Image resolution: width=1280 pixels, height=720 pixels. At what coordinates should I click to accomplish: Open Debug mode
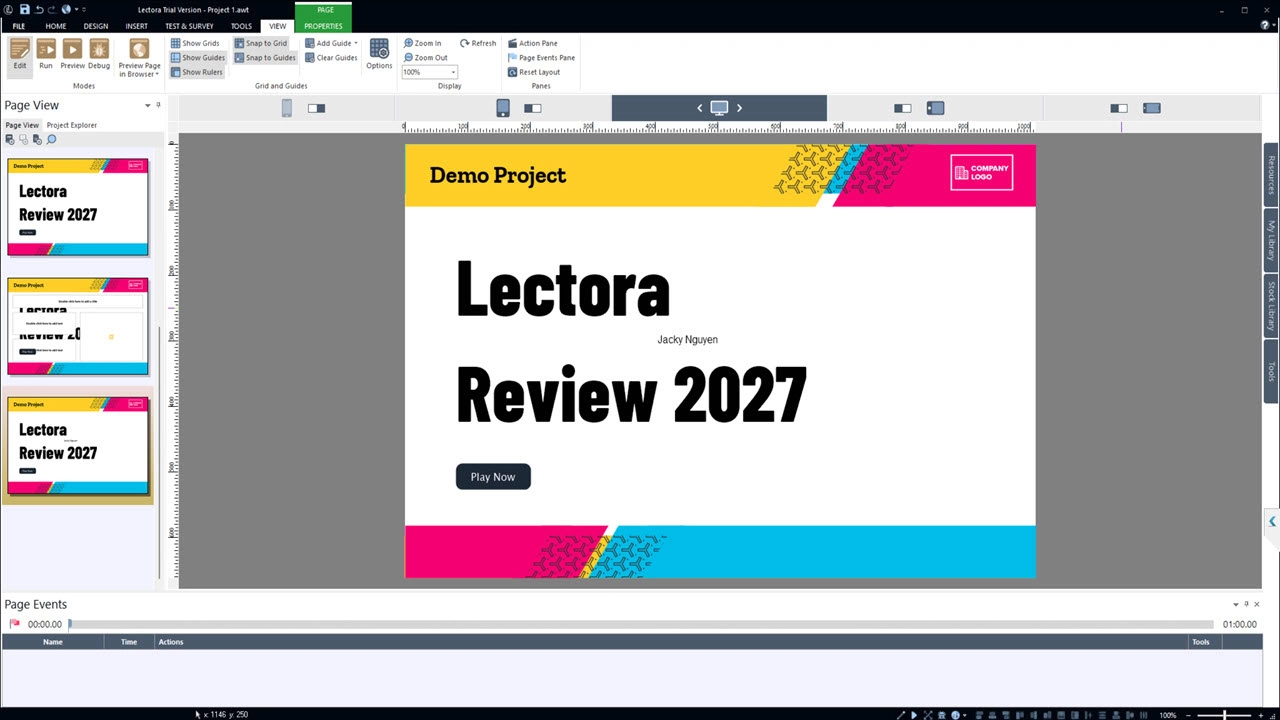pyautogui.click(x=99, y=54)
